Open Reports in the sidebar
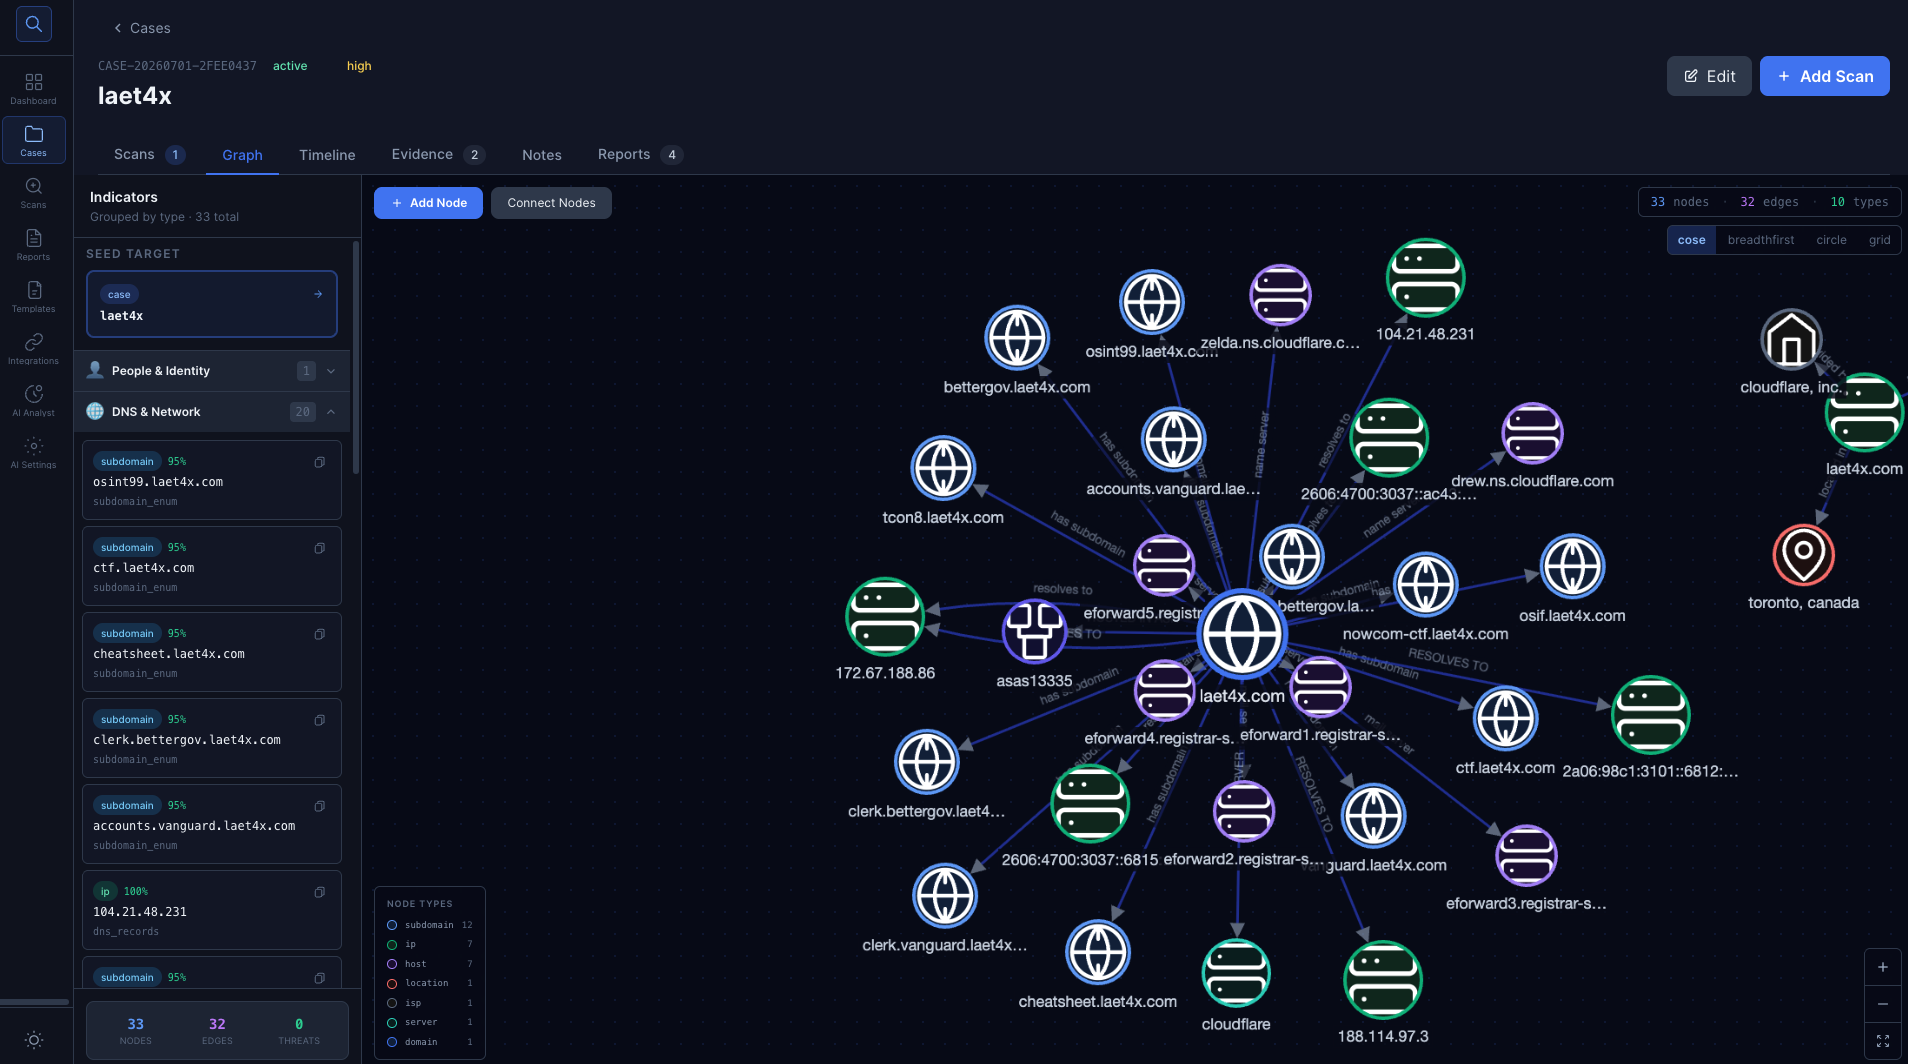Screen dimensions: 1908x1064 coord(34,245)
